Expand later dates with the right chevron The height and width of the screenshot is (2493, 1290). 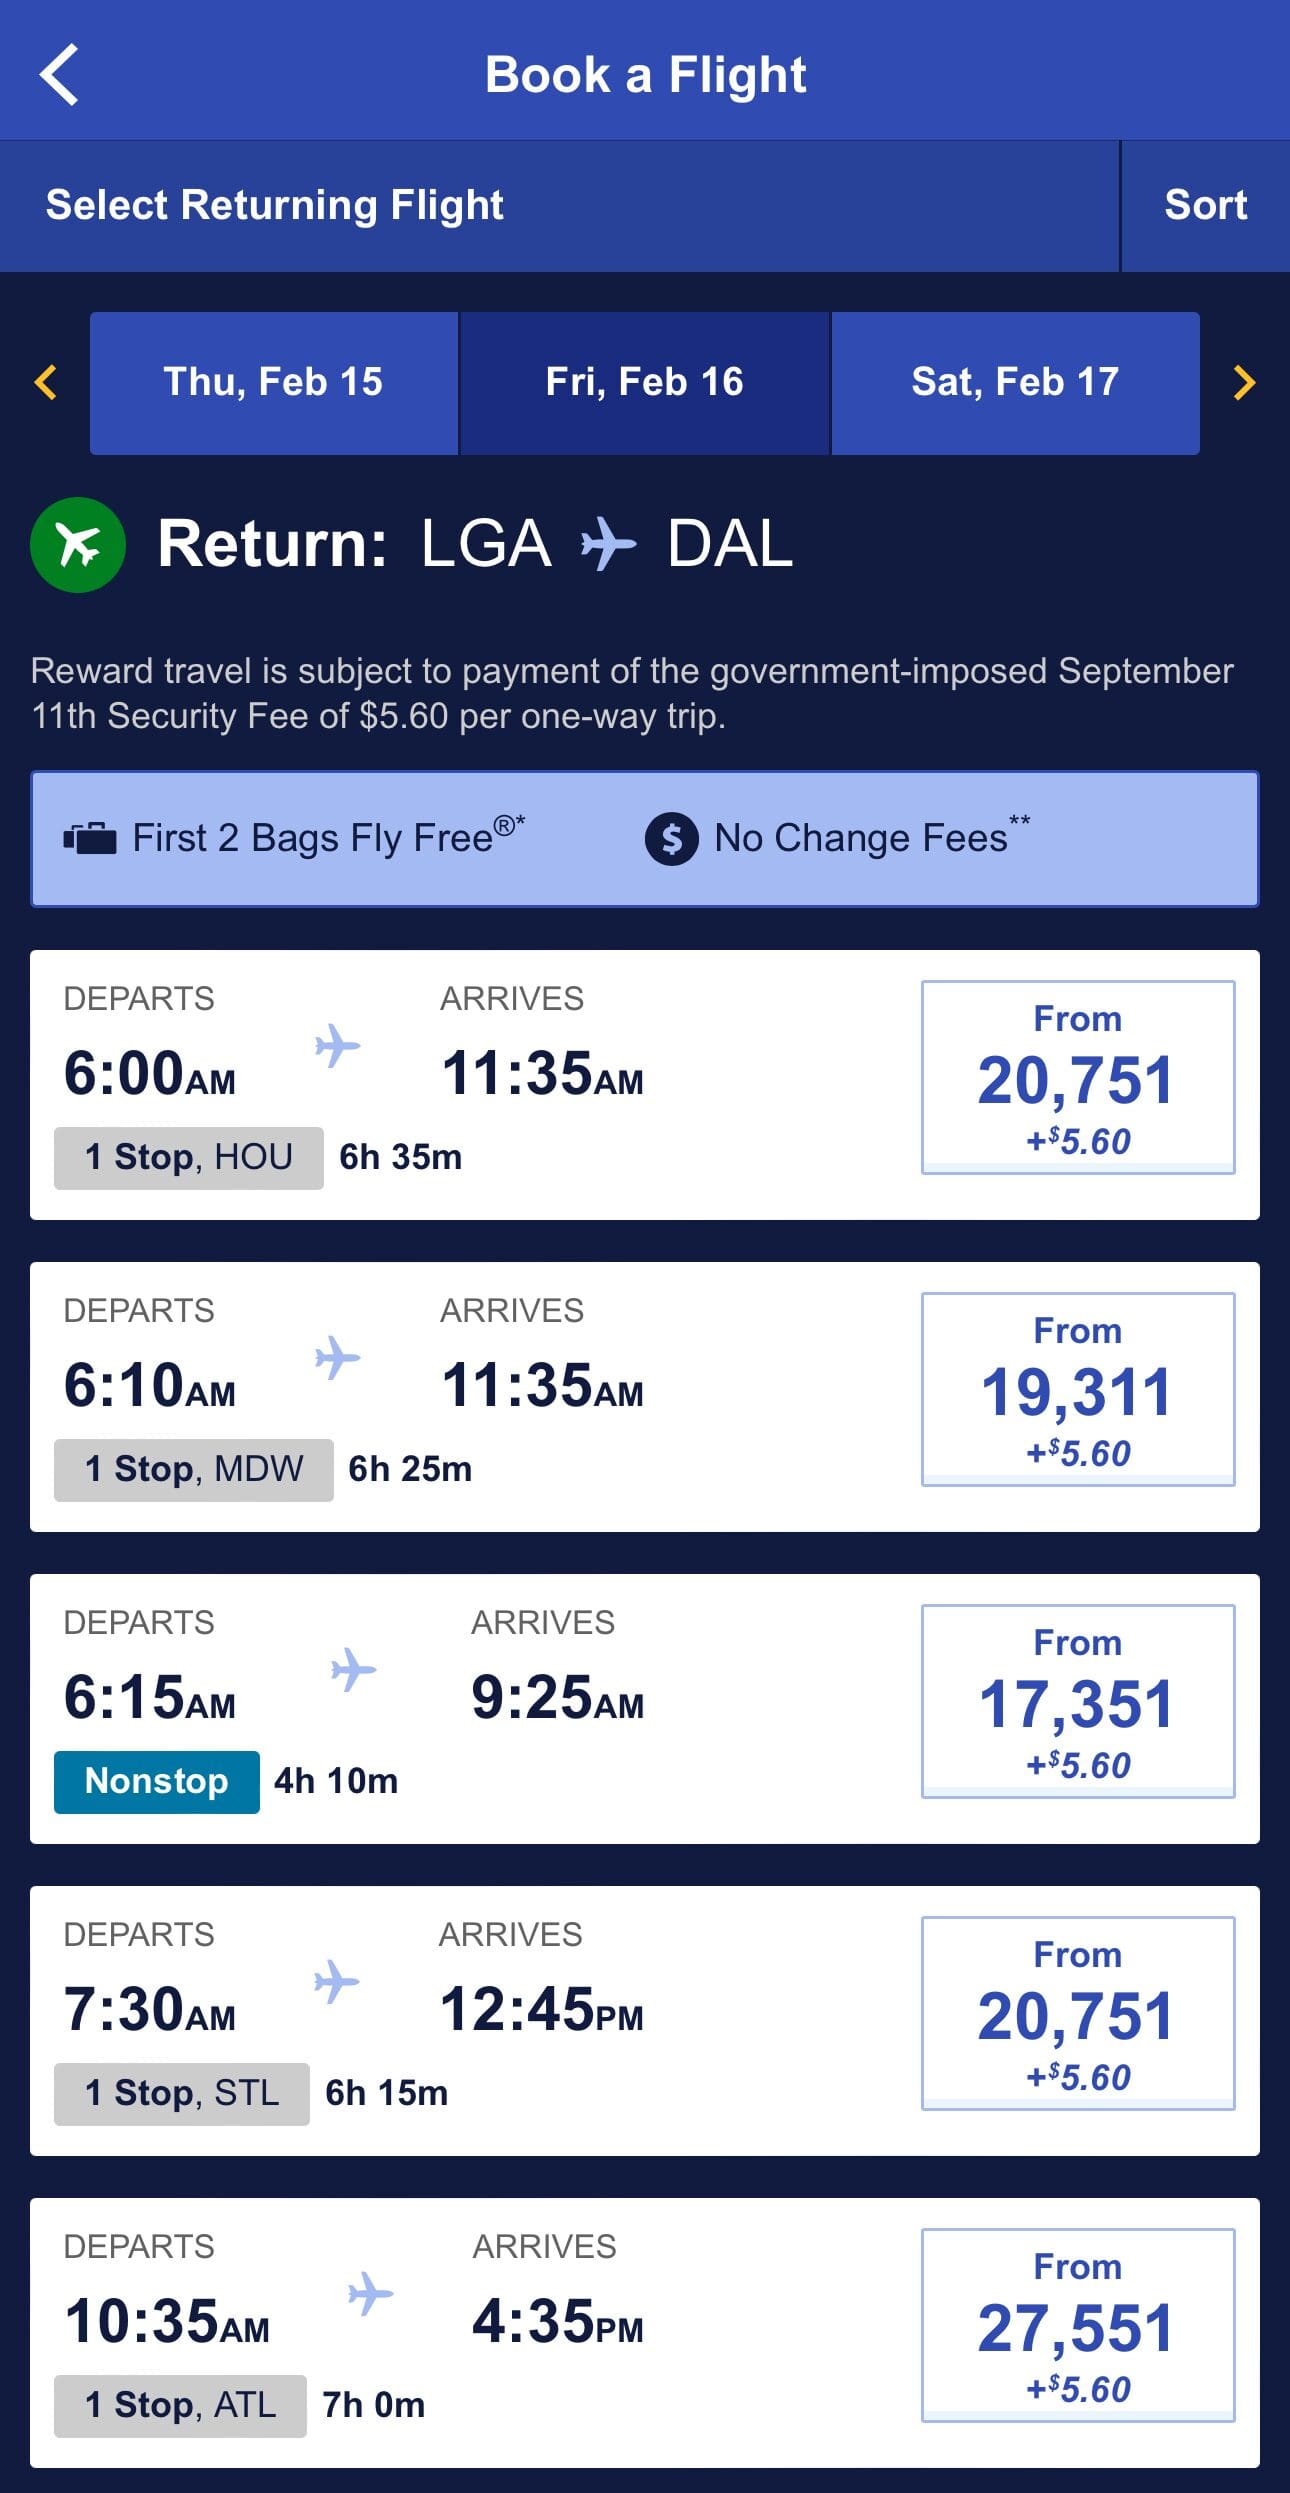pos(1243,381)
